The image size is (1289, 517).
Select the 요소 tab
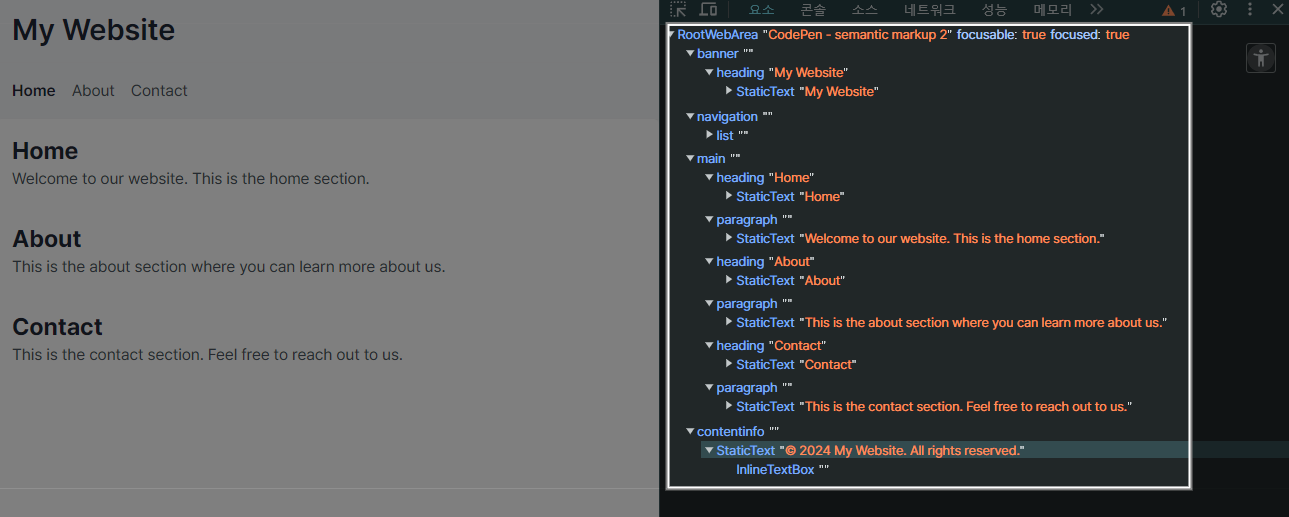click(x=762, y=10)
